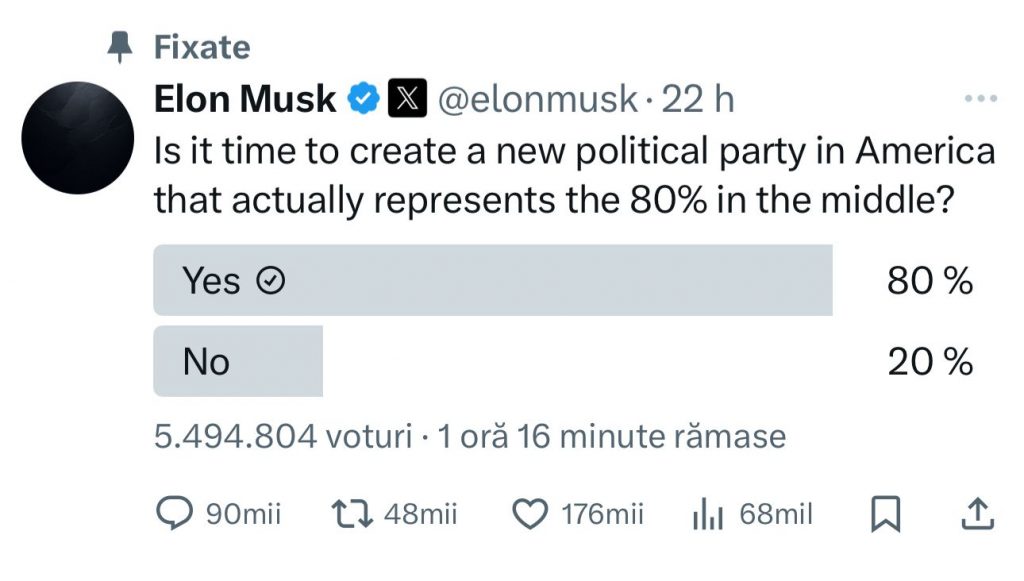
Task: View post analytics bar chart icon
Action: pos(707,513)
